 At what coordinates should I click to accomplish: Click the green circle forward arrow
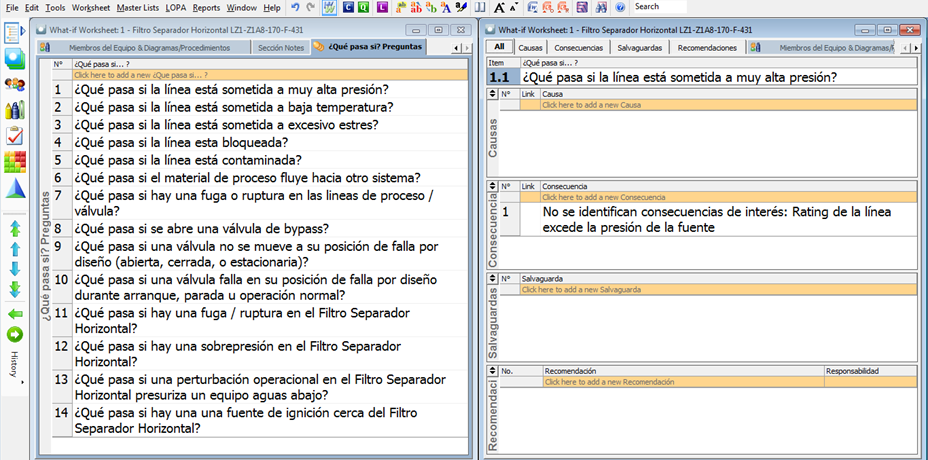15,334
